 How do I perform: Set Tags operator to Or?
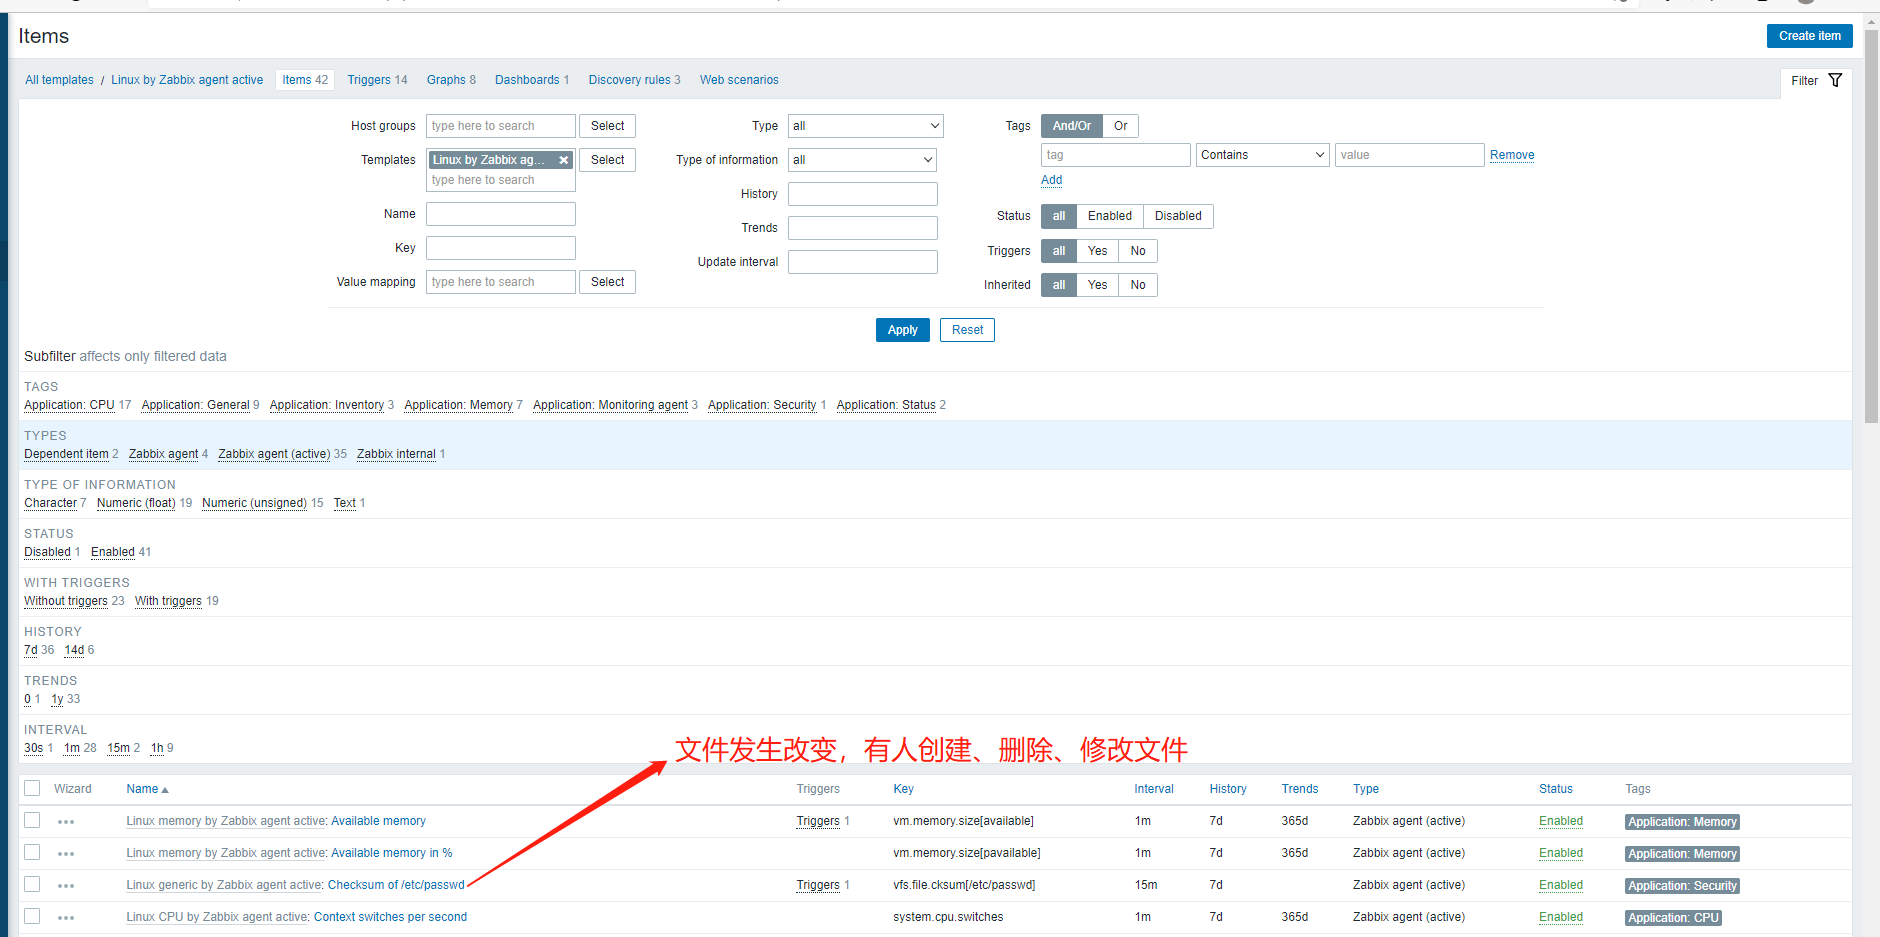[x=1120, y=126]
